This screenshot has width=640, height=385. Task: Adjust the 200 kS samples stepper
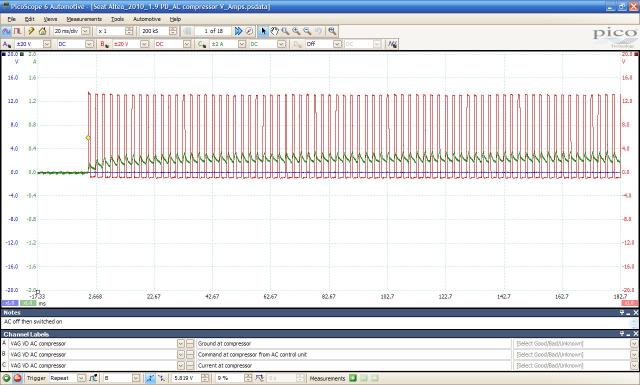pos(173,31)
